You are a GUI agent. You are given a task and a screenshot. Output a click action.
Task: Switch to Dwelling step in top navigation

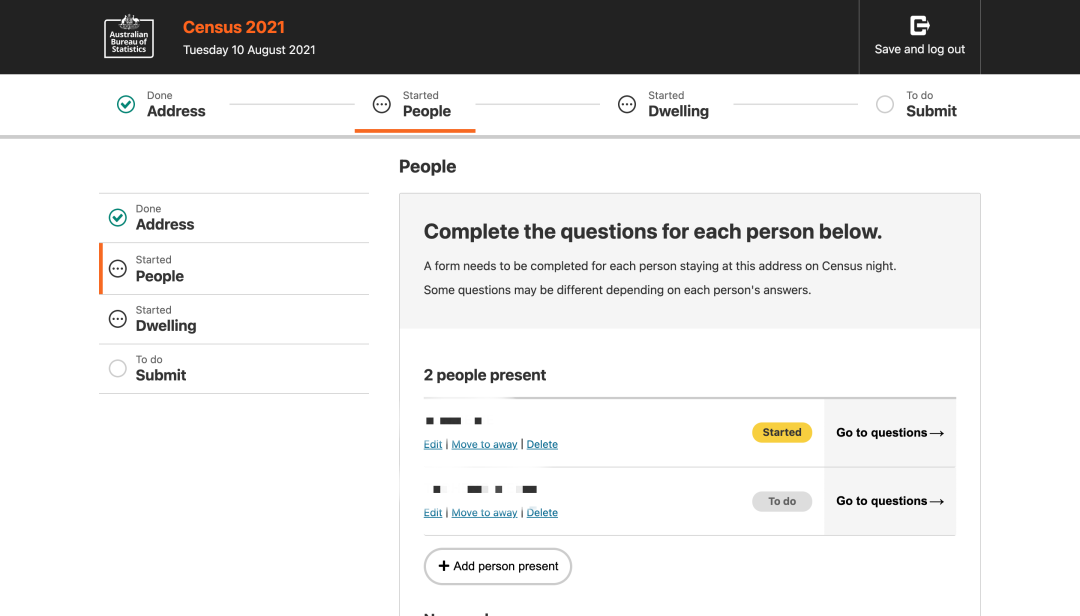[678, 111]
